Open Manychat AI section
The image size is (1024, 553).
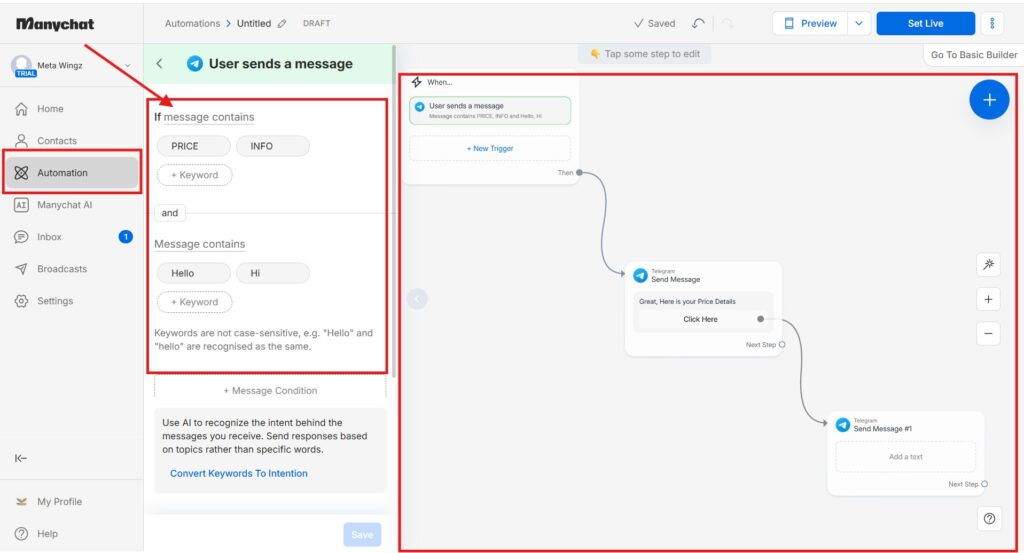(x=64, y=204)
